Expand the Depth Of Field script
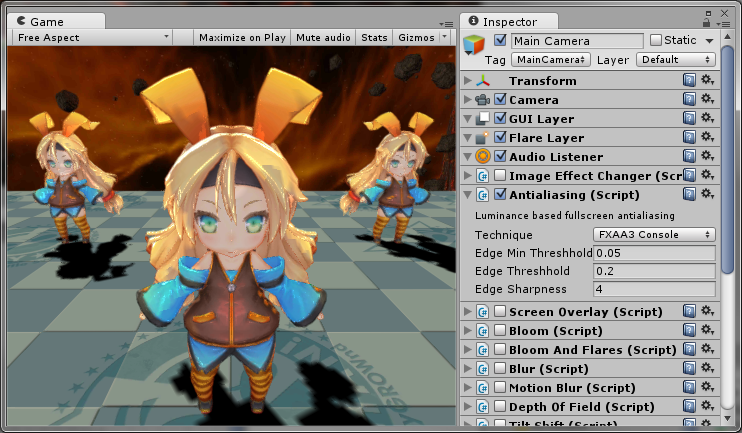The height and width of the screenshot is (433, 742). pyautogui.click(x=468, y=406)
